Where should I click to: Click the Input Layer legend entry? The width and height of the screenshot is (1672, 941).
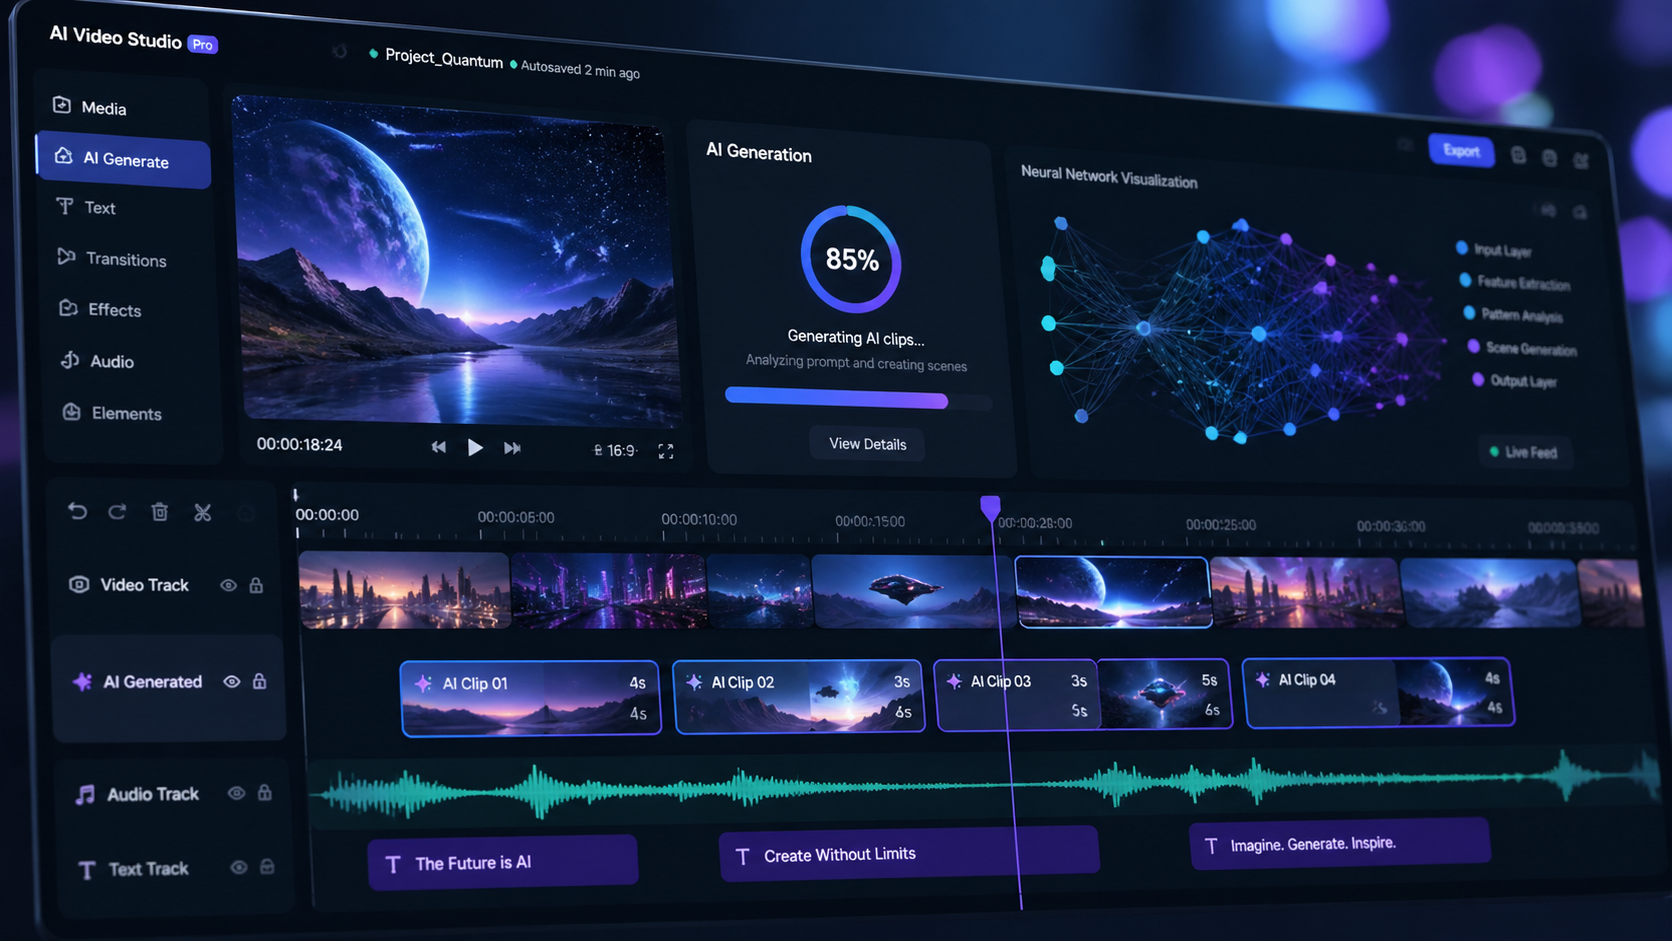(1495, 249)
